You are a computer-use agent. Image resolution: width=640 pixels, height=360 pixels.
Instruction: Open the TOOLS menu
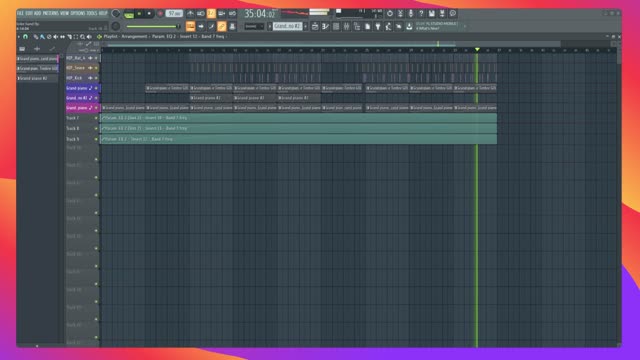[92, 13]
